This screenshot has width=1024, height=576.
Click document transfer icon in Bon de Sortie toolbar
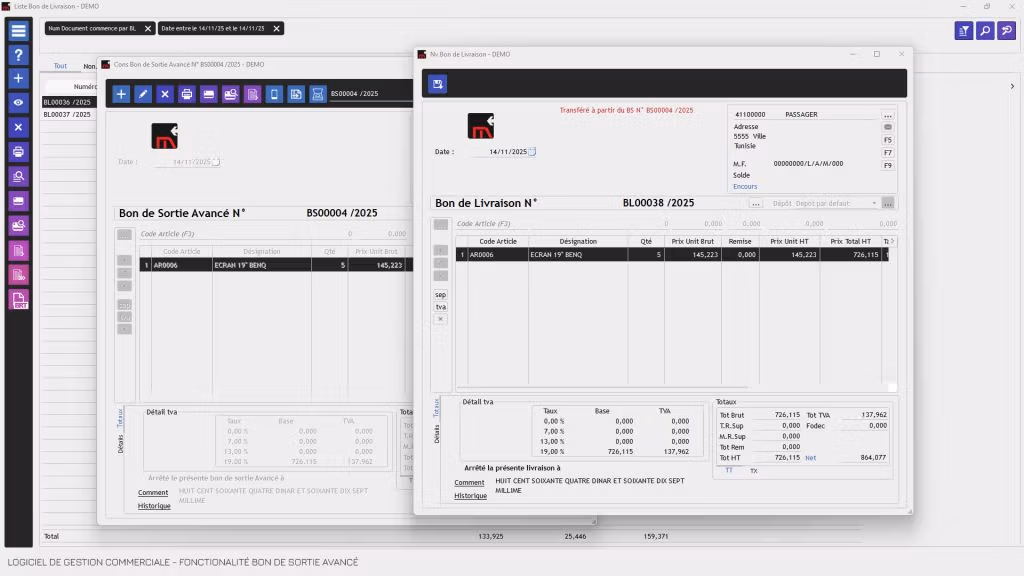click(x=252, y=94)
